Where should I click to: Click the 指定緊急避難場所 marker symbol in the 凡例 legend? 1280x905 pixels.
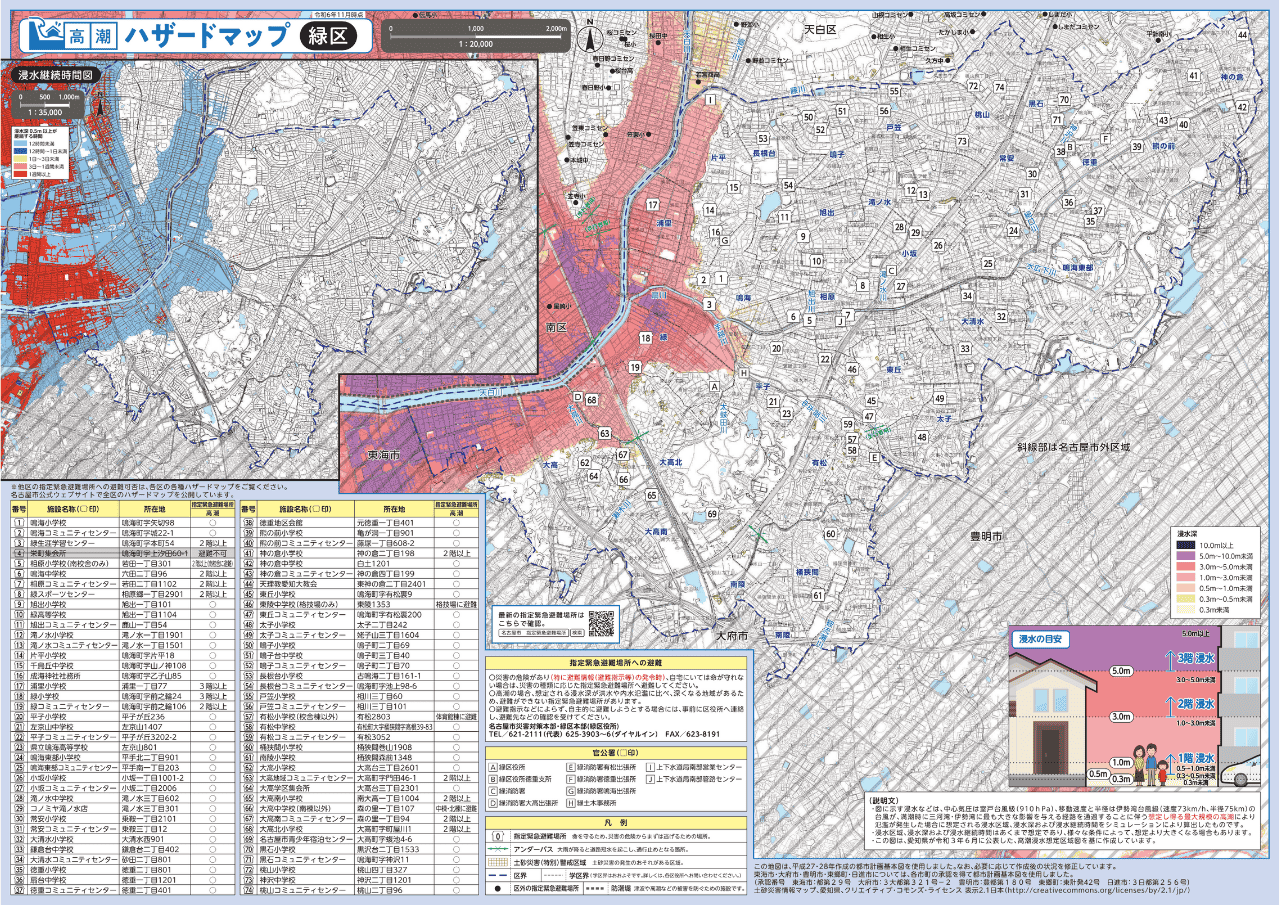497,834
